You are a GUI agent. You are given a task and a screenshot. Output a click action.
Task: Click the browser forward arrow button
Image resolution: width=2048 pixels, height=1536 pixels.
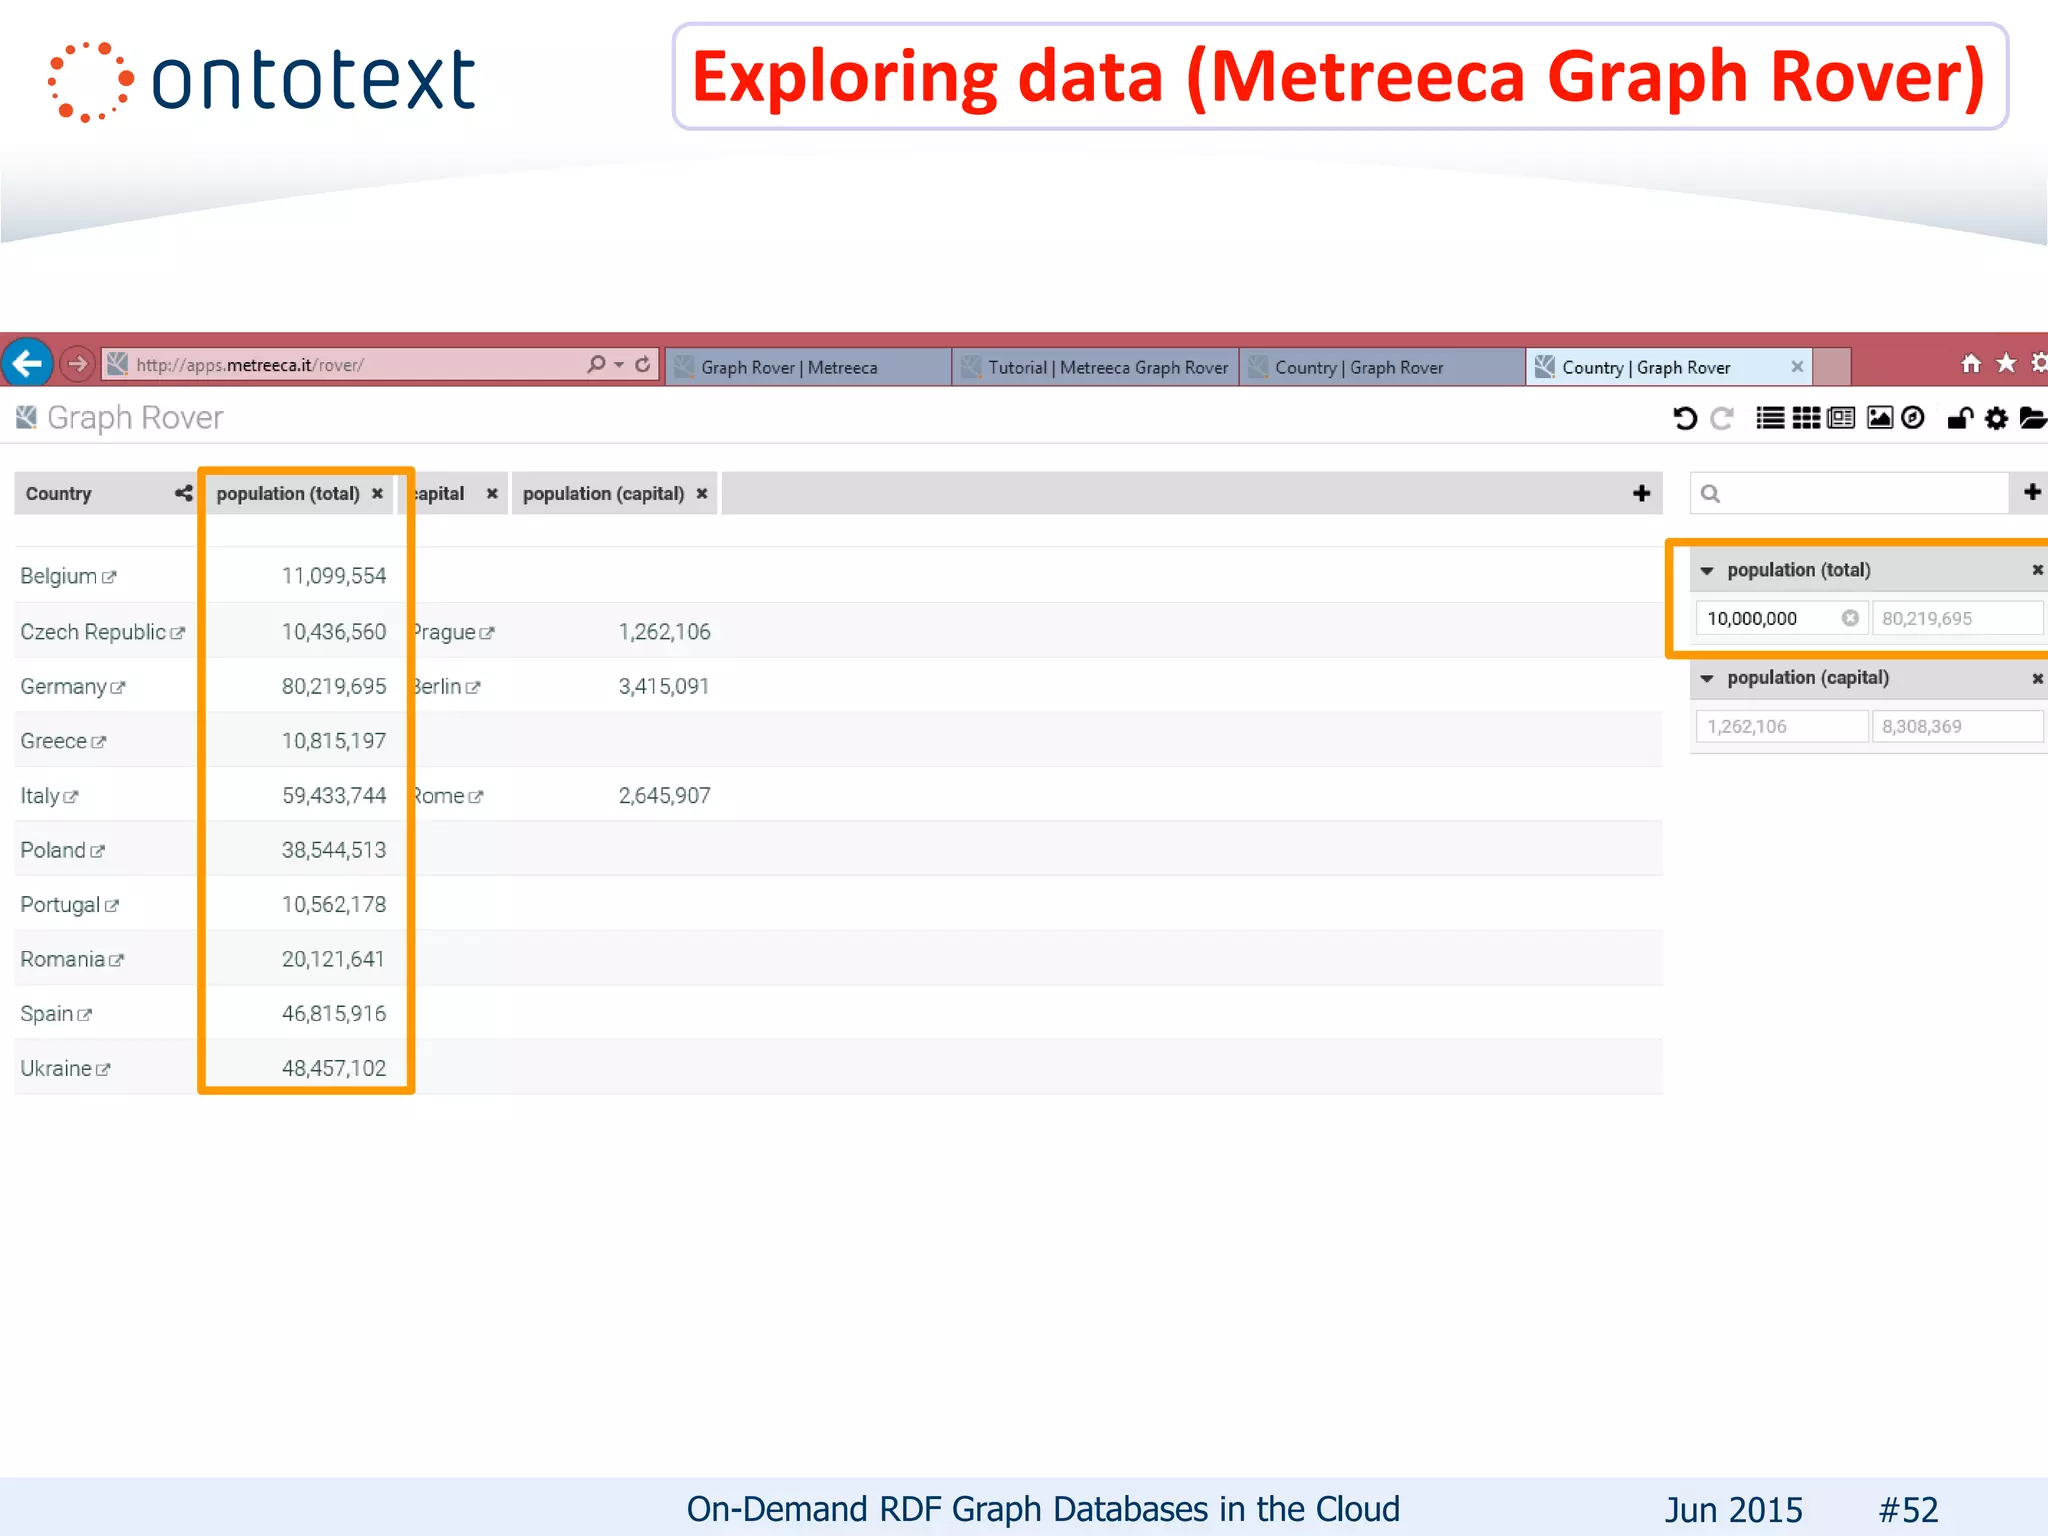(x=77, y=364)
